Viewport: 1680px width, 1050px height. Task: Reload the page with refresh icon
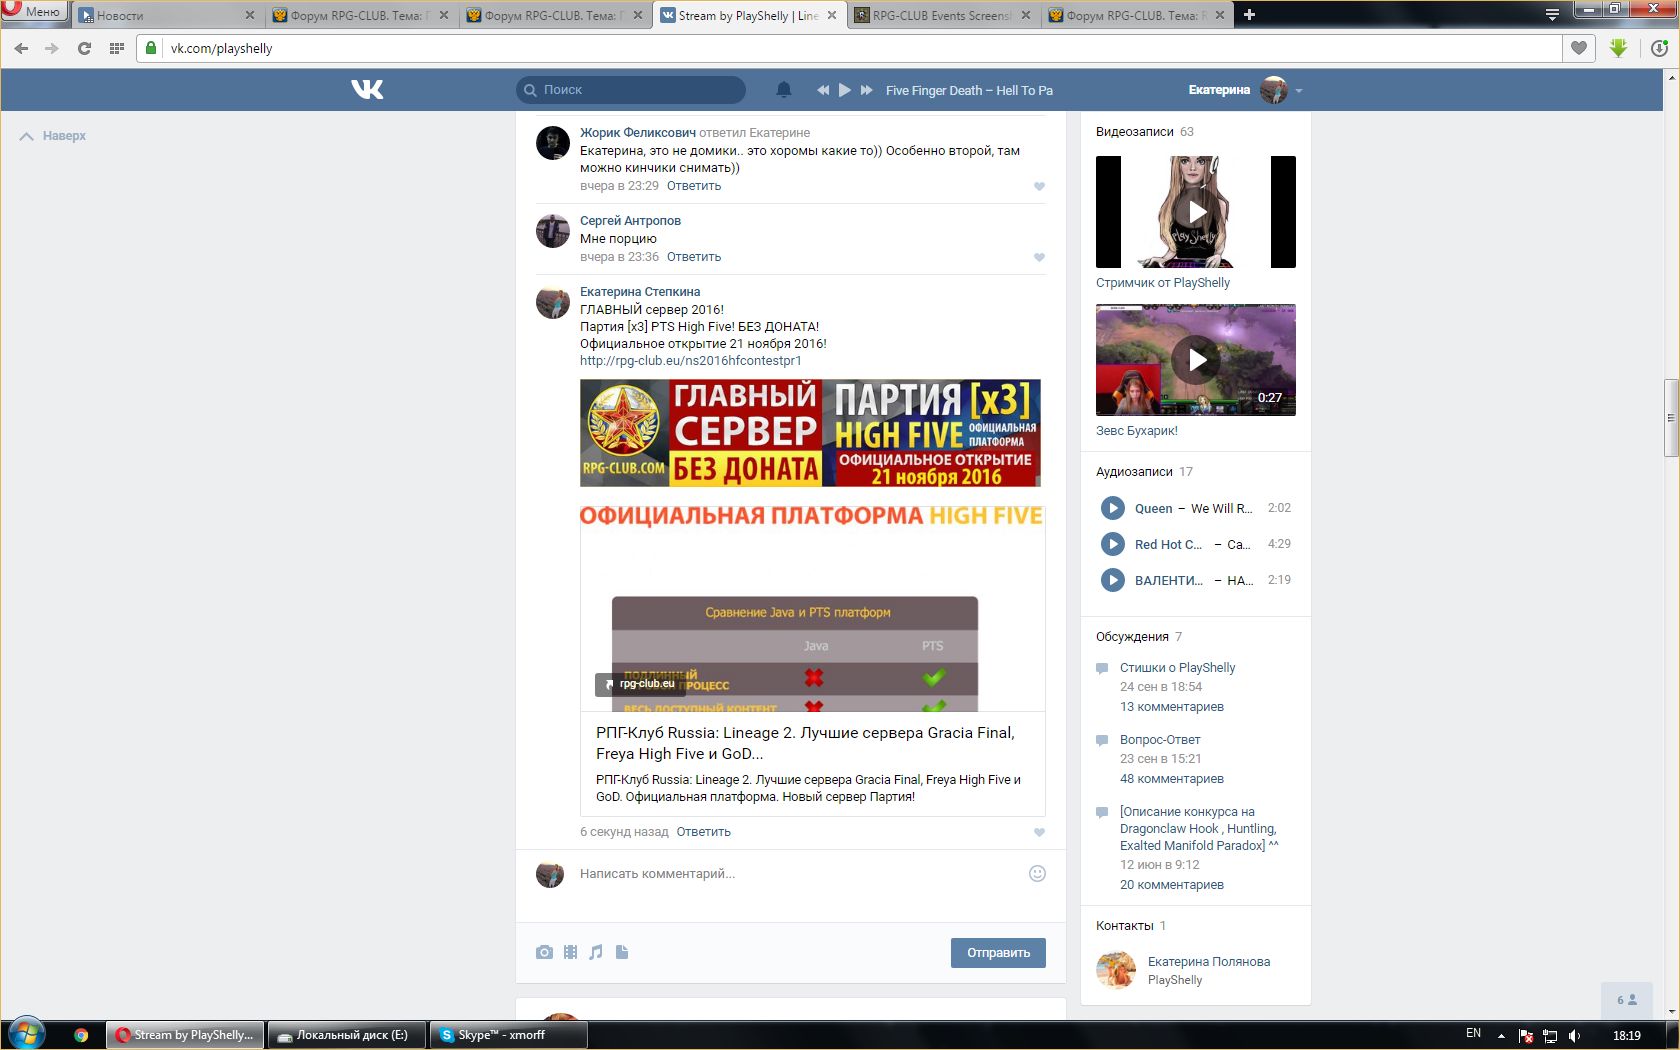point(85,48)
